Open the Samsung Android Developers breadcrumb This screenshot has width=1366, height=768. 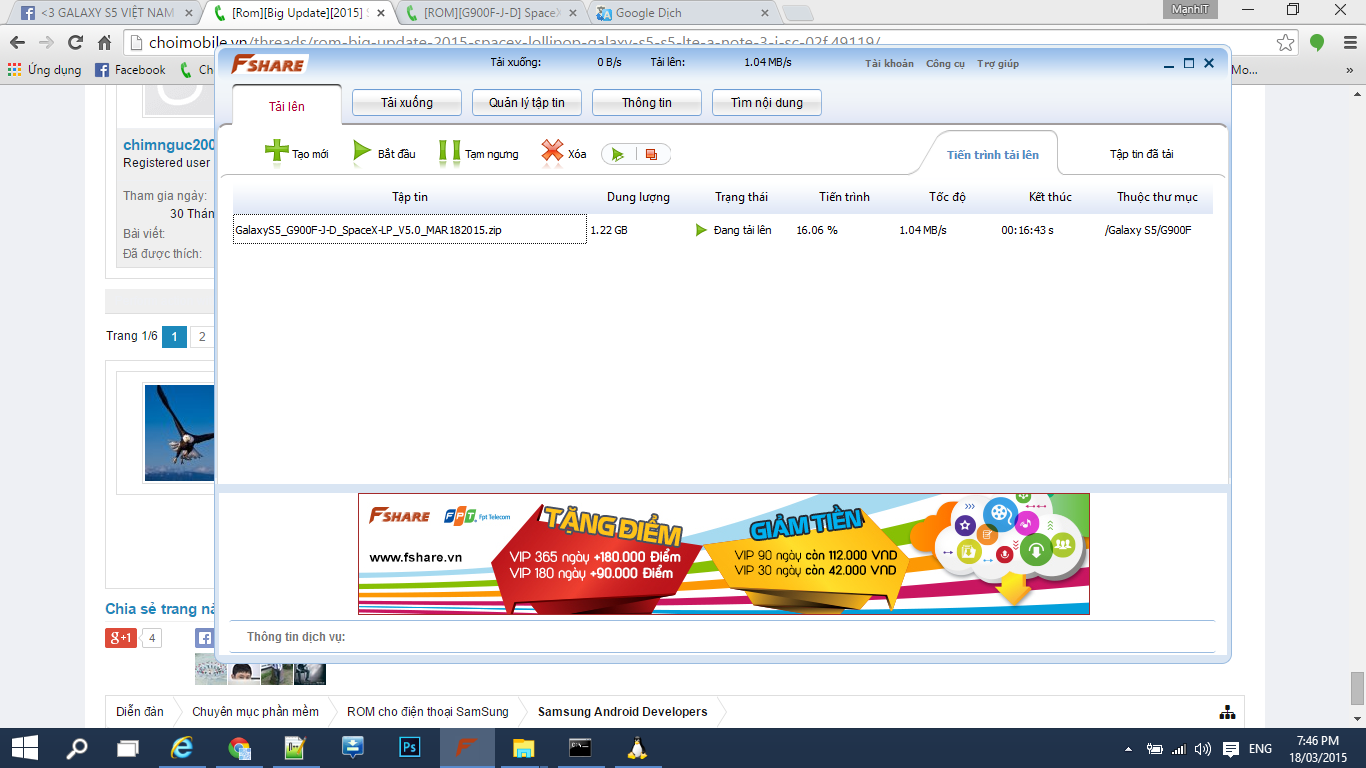[622, 712]
